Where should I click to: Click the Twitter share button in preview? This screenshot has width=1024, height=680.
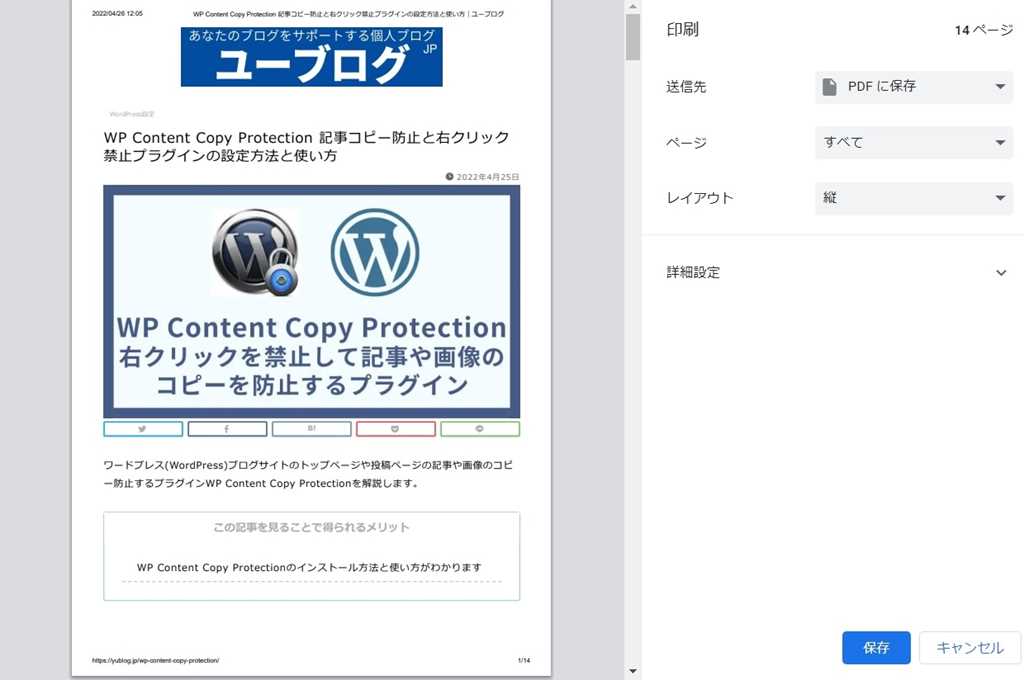point(143,429)
